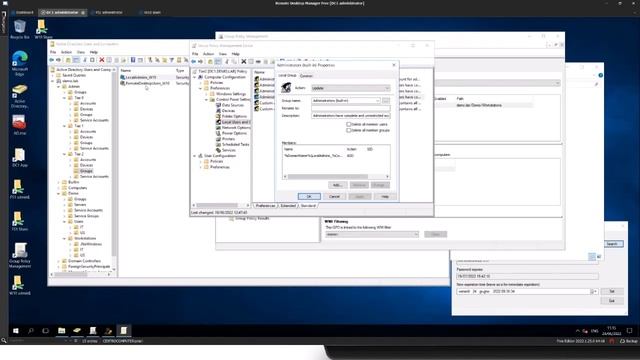Click the Back arrow in Group Policy Editor toolbar
This screenshot has width=640, height=360.
click(x=193, y=62)
